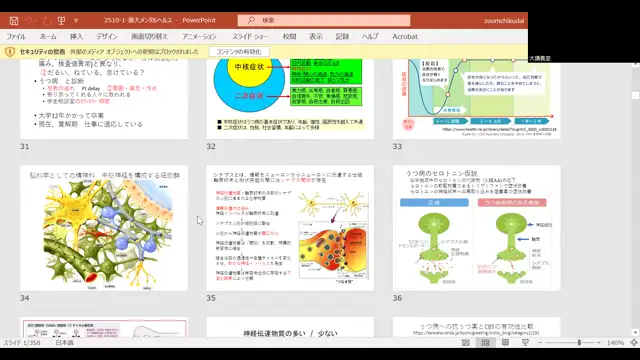Click the Slide Sorter view icon
The image size is (640, 360).
coord(485,343)
